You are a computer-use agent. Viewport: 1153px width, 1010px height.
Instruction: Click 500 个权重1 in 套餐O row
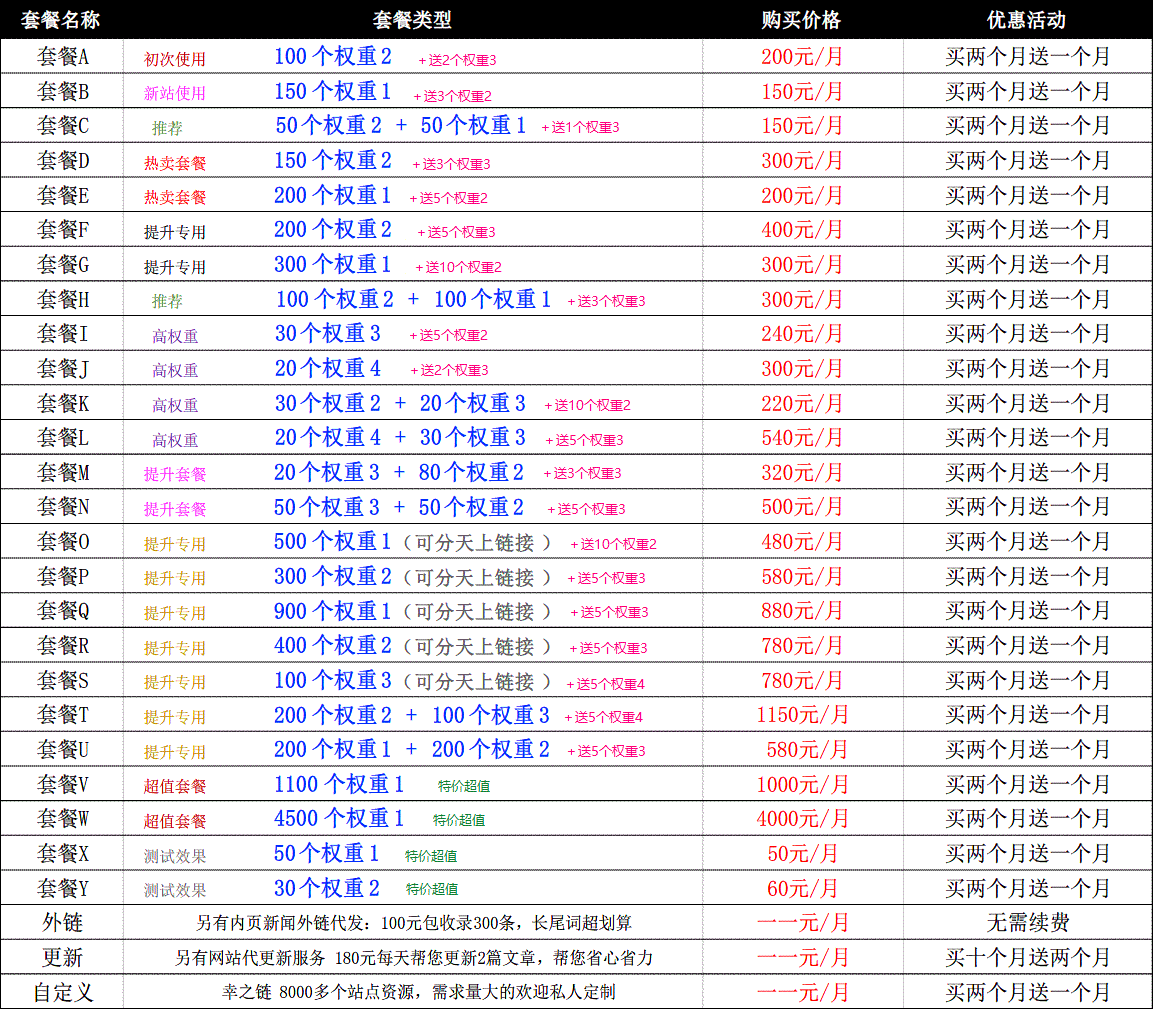click(x=333, y=542)
